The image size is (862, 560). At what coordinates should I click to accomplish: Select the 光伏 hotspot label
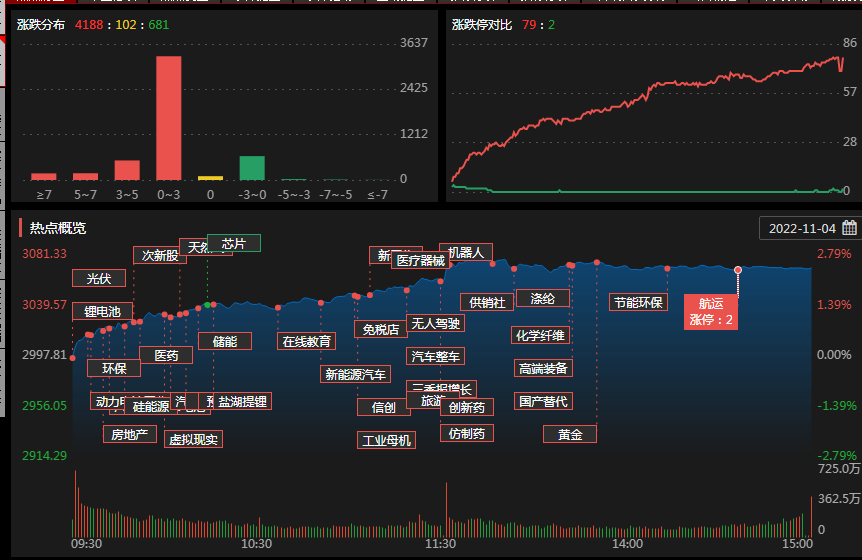[x=99, y=279]
